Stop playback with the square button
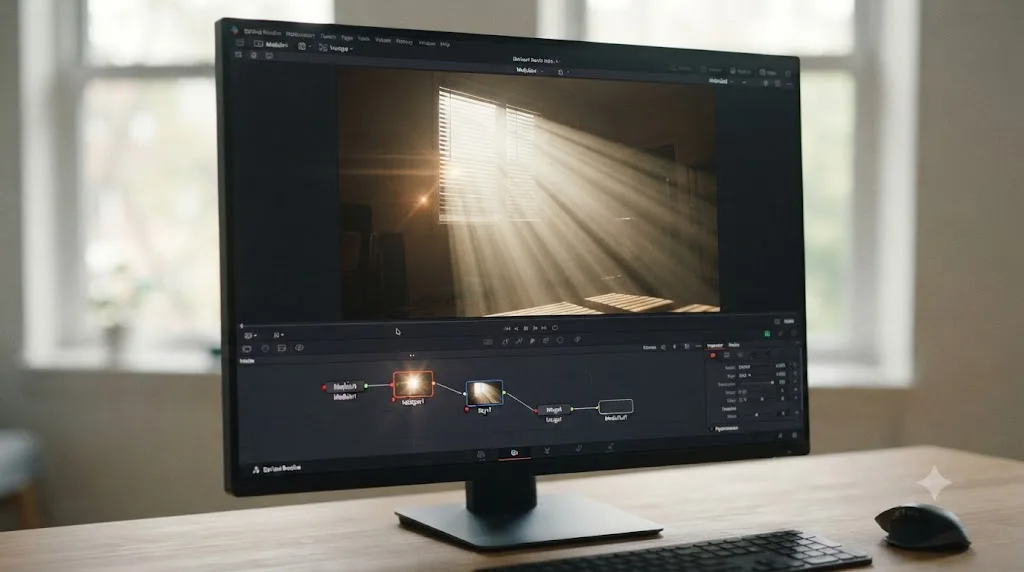Screen dimensions: 1024x572 [x=526, y=328]
